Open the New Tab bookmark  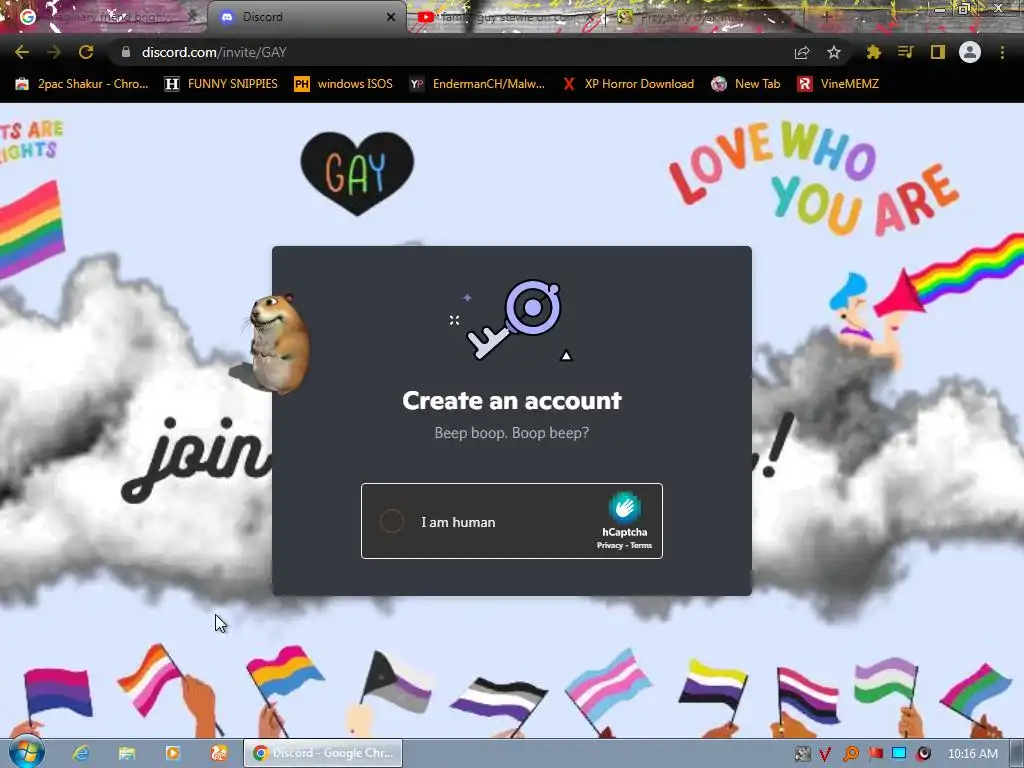coord(746,84)
